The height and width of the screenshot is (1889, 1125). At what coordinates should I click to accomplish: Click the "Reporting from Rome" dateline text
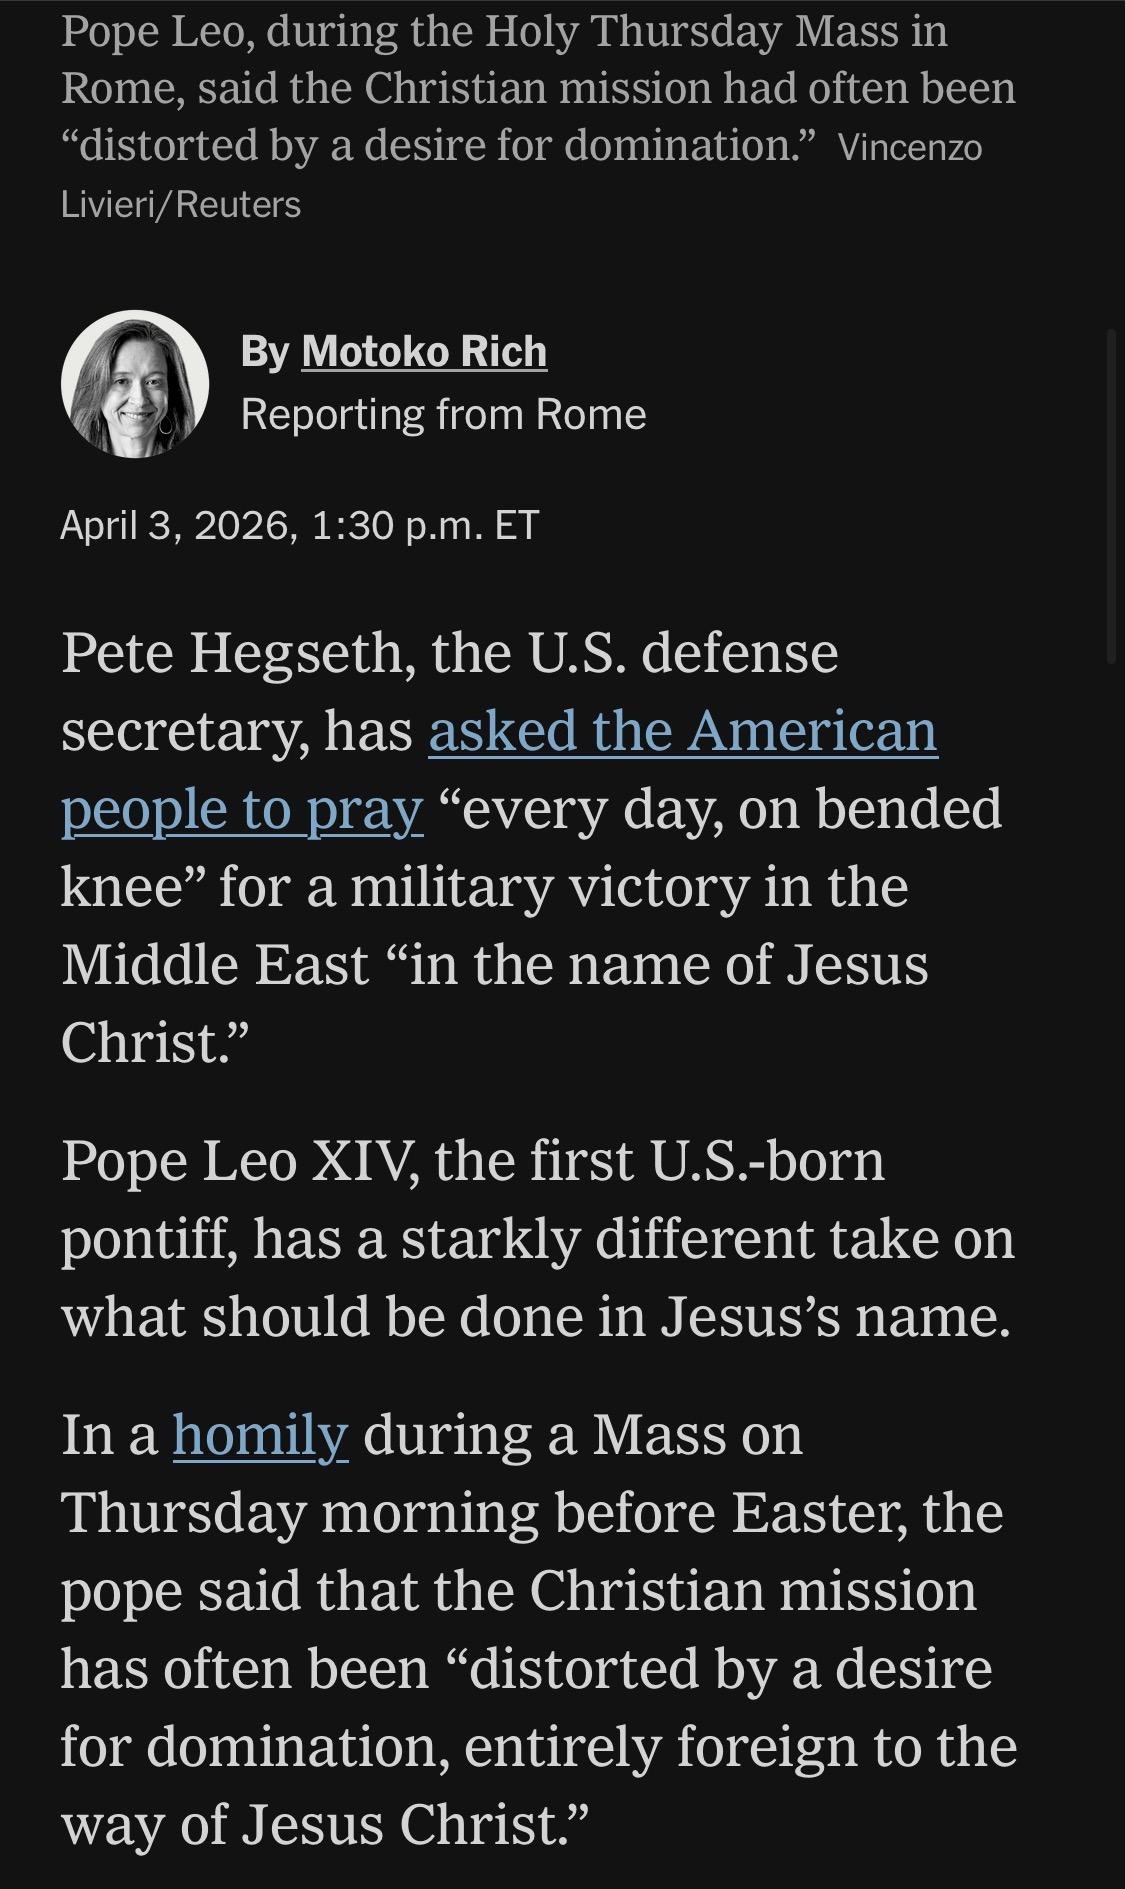coord(443,415)
